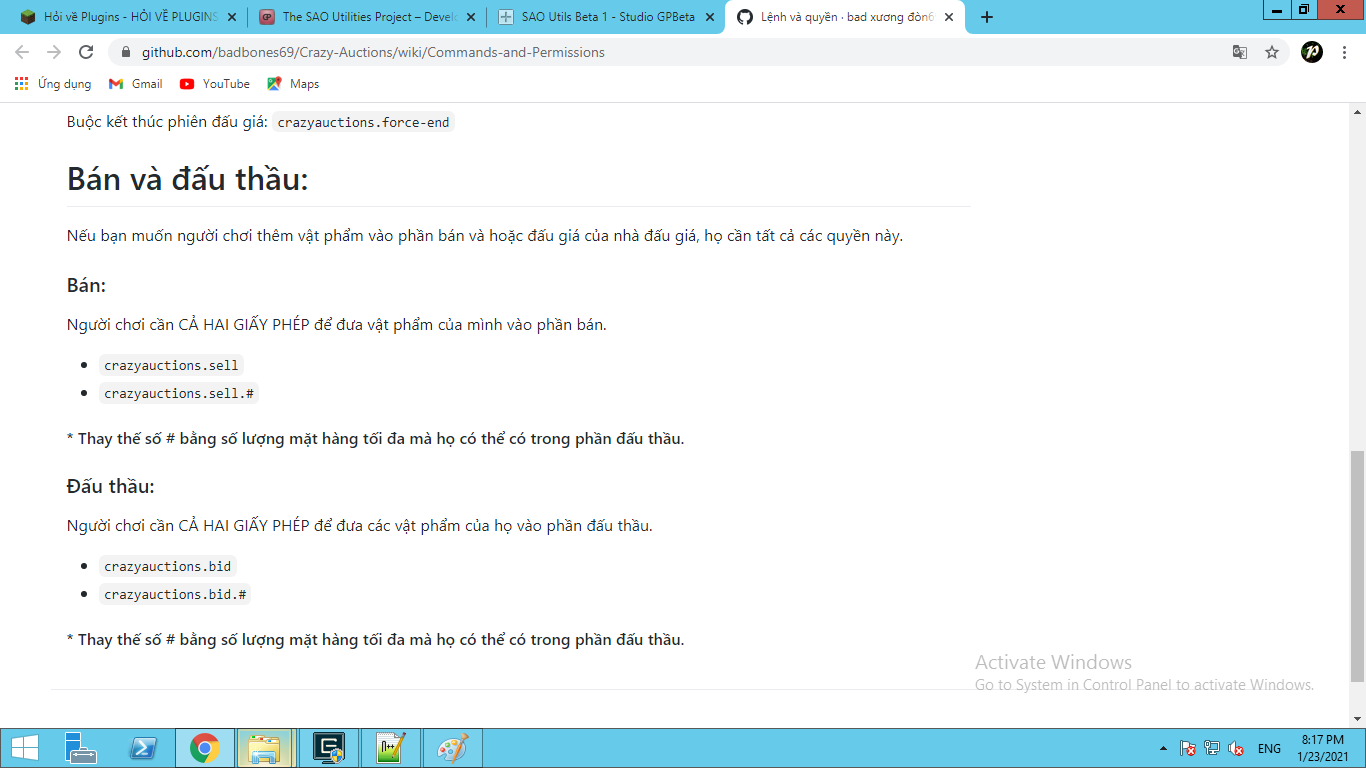The image size is (1366, 768).
Task: Open the Maps bookmark
Action: 293,84
